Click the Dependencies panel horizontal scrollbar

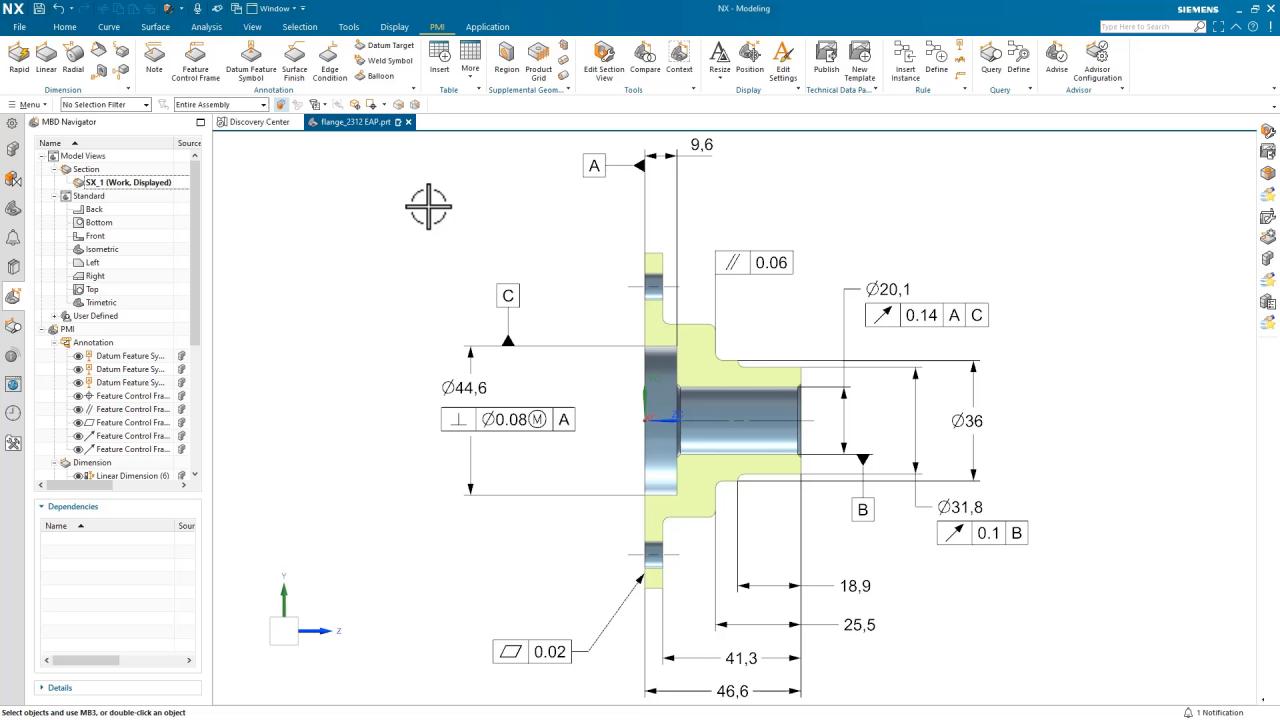click(x=86, y=660)
